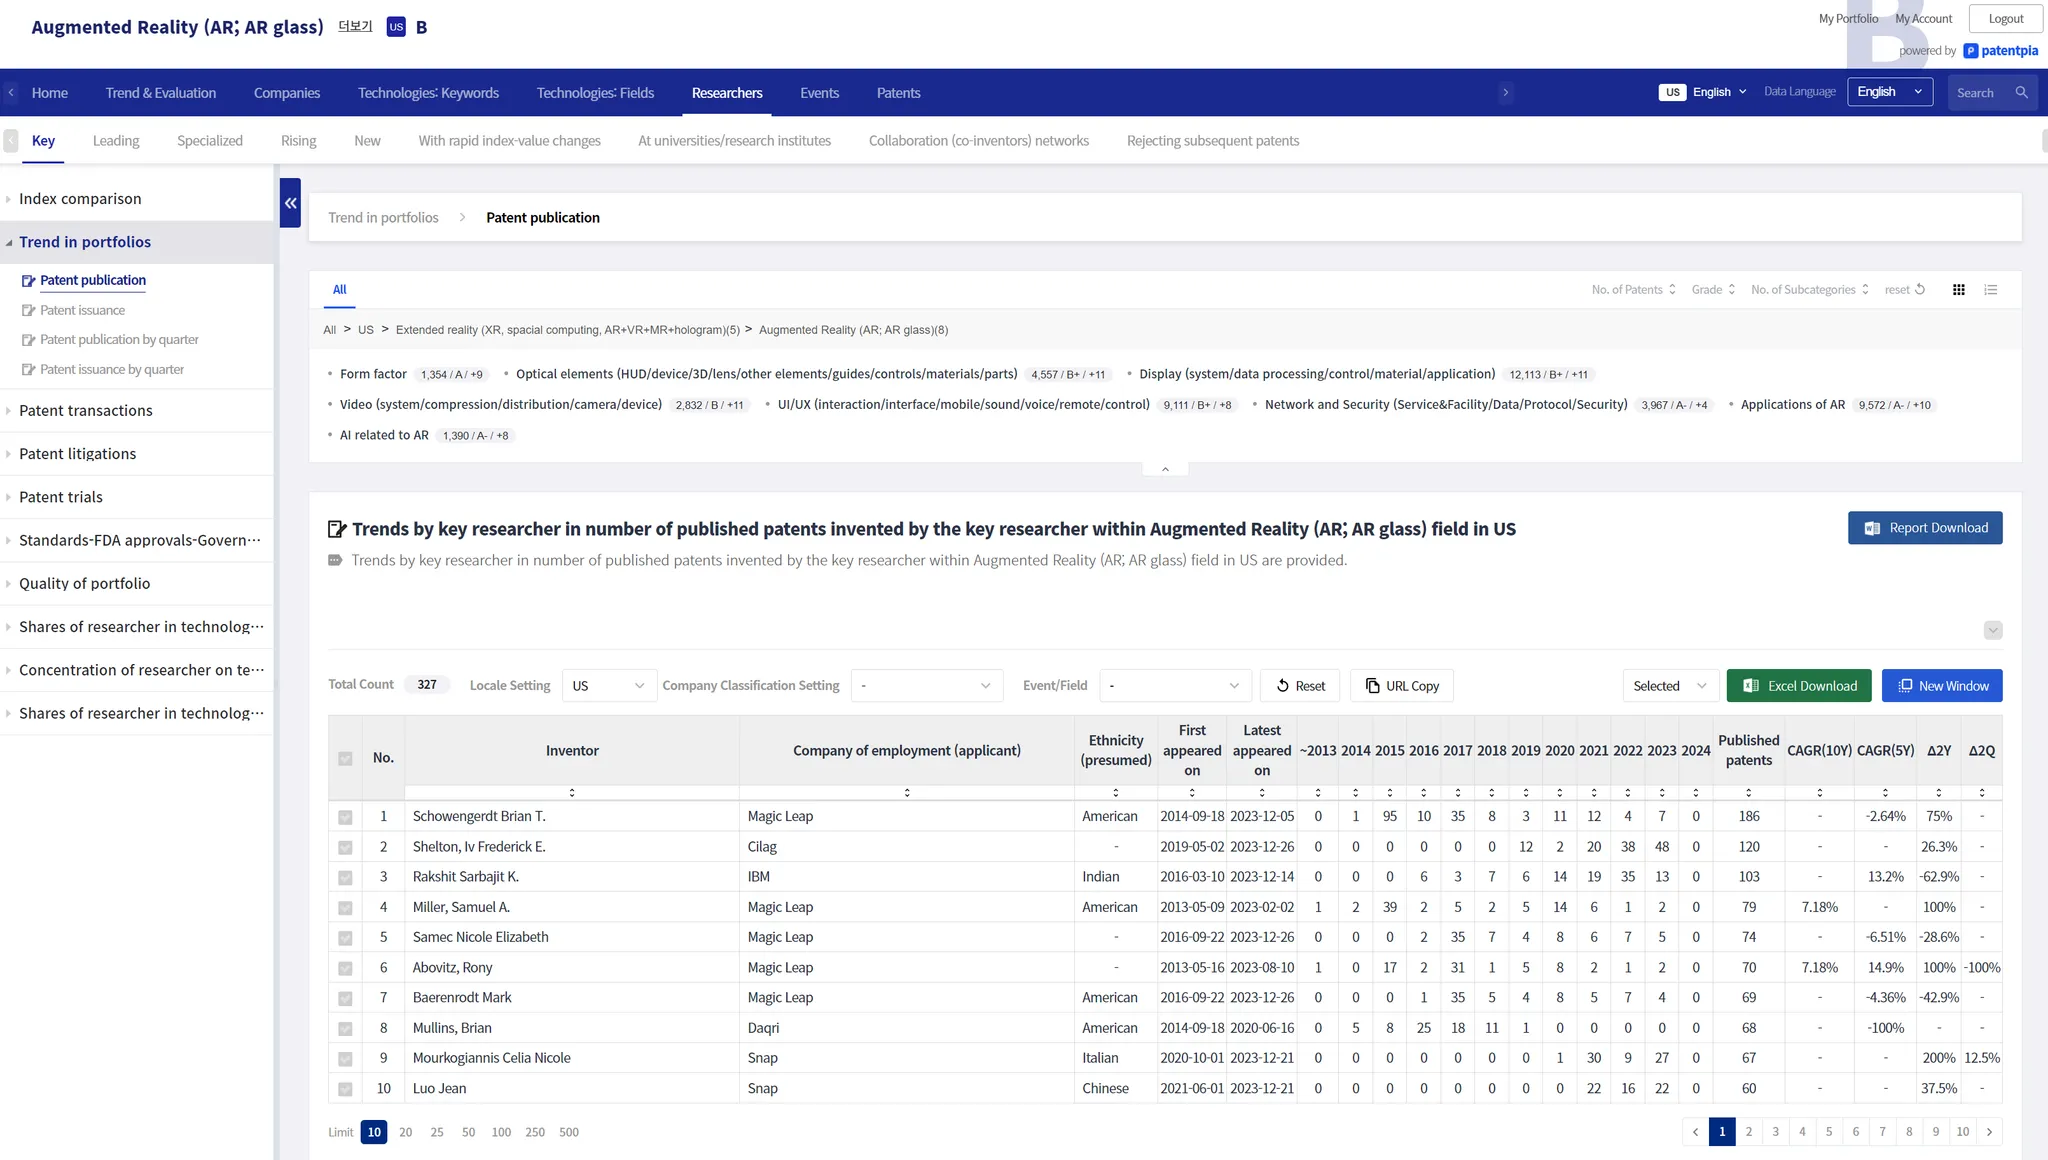Click the search magnifier icon
The width and height of the screenshot is (2048, 1160).
(2021, 93)
